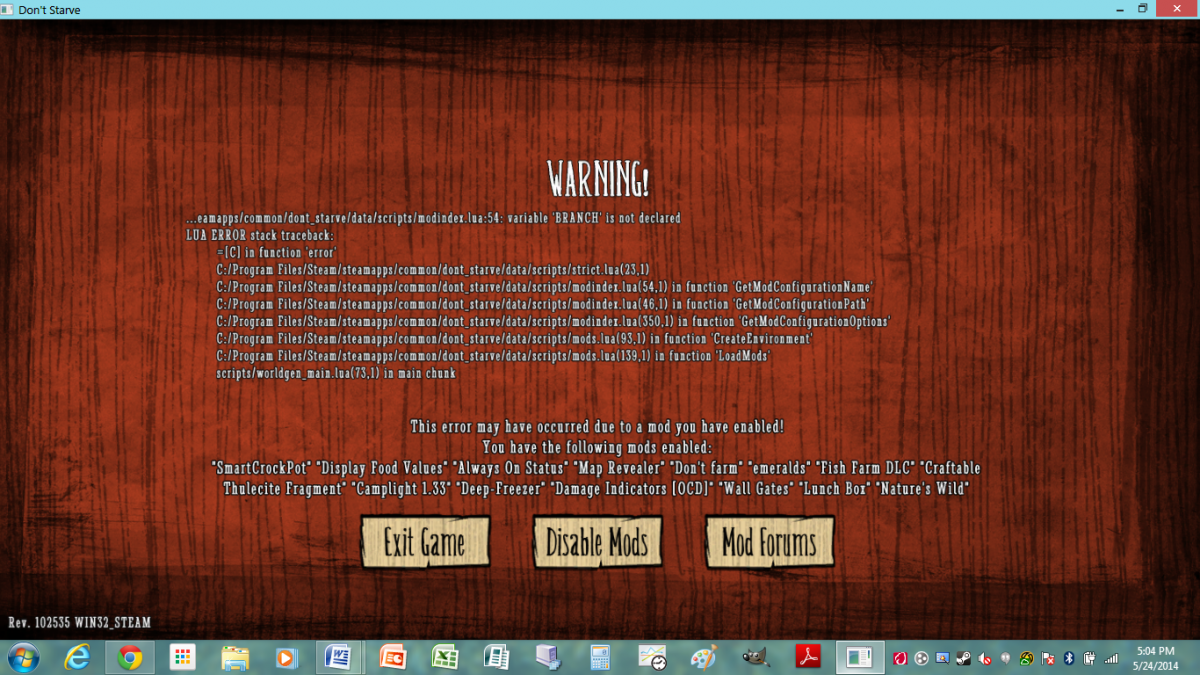
Task: Click the Rev. 102535 WIN32_STEAM version text
Action: pos(79,623)
